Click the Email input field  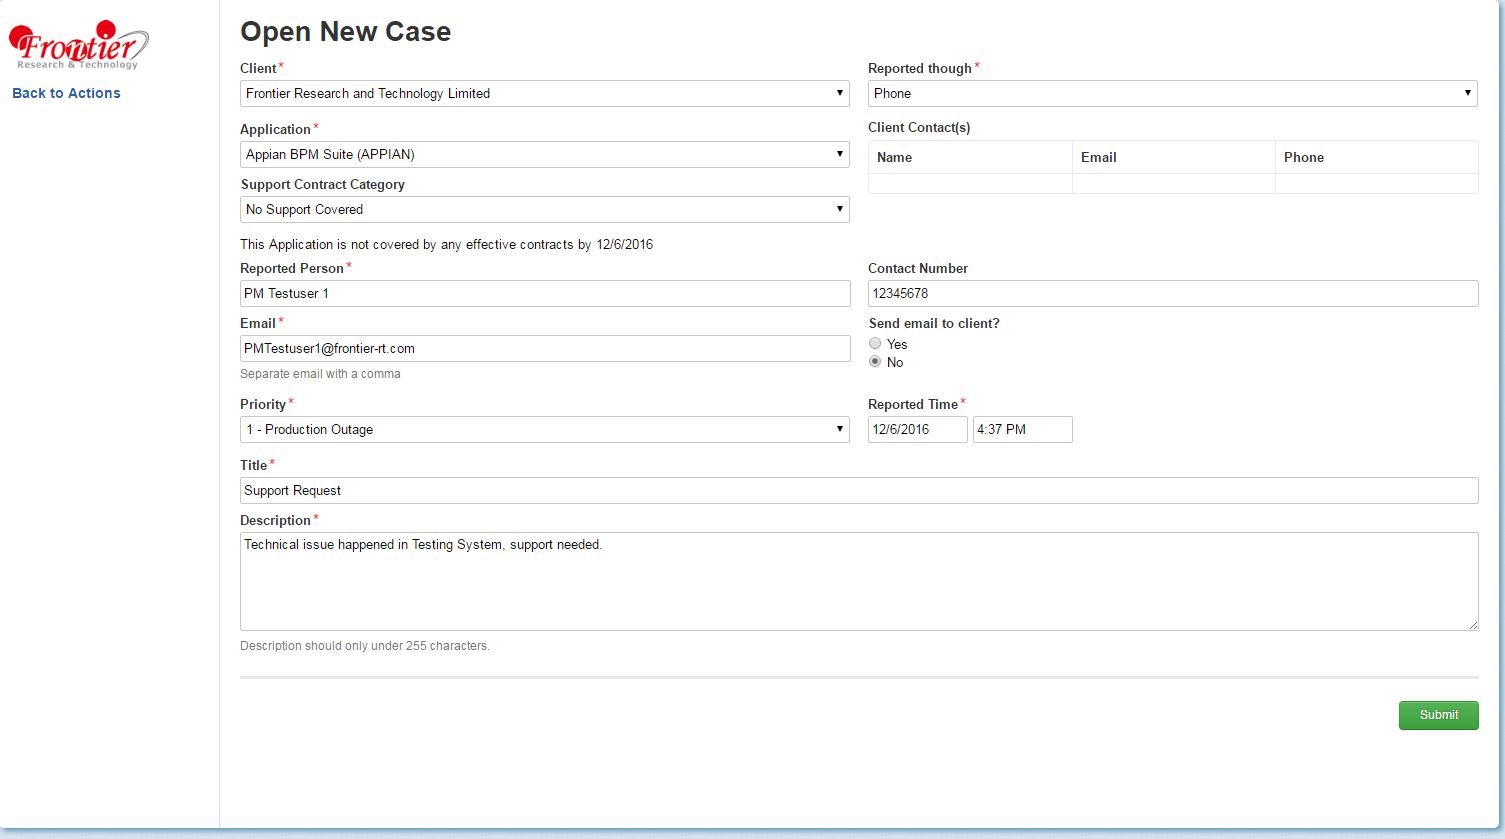[544, 349]
